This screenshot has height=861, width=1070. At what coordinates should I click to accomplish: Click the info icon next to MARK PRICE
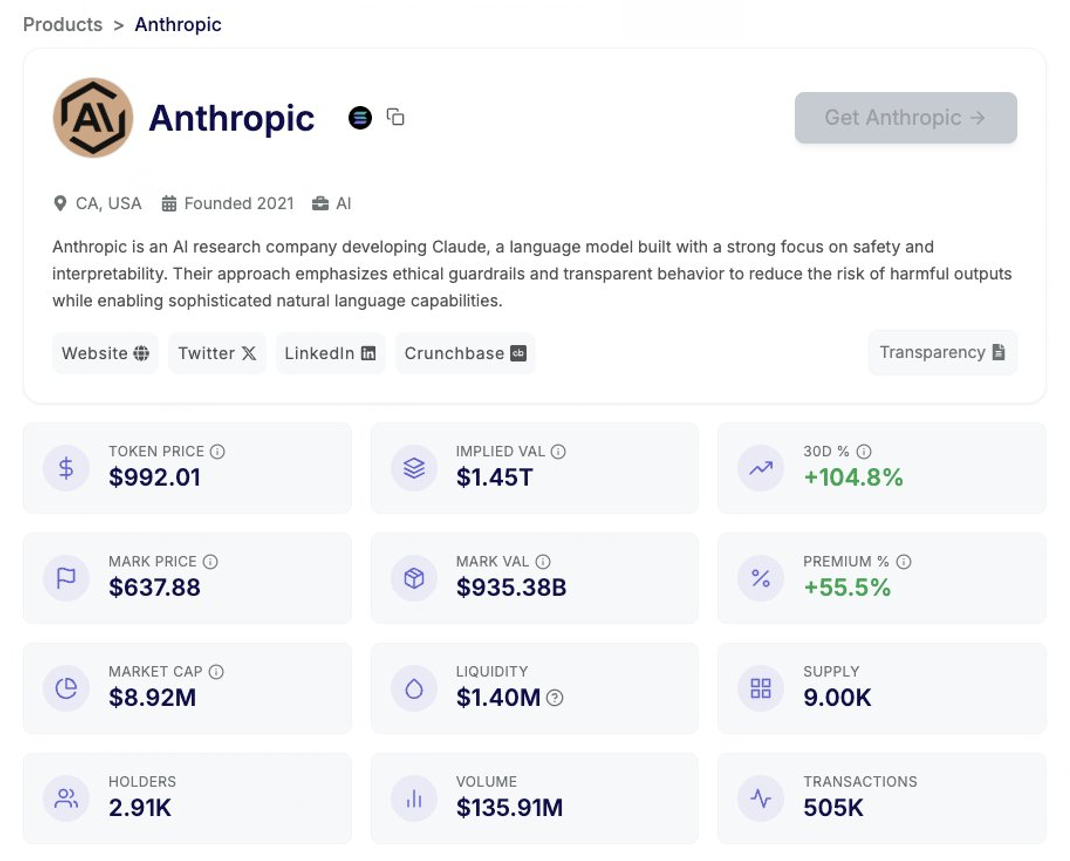[x=210, y=562]
